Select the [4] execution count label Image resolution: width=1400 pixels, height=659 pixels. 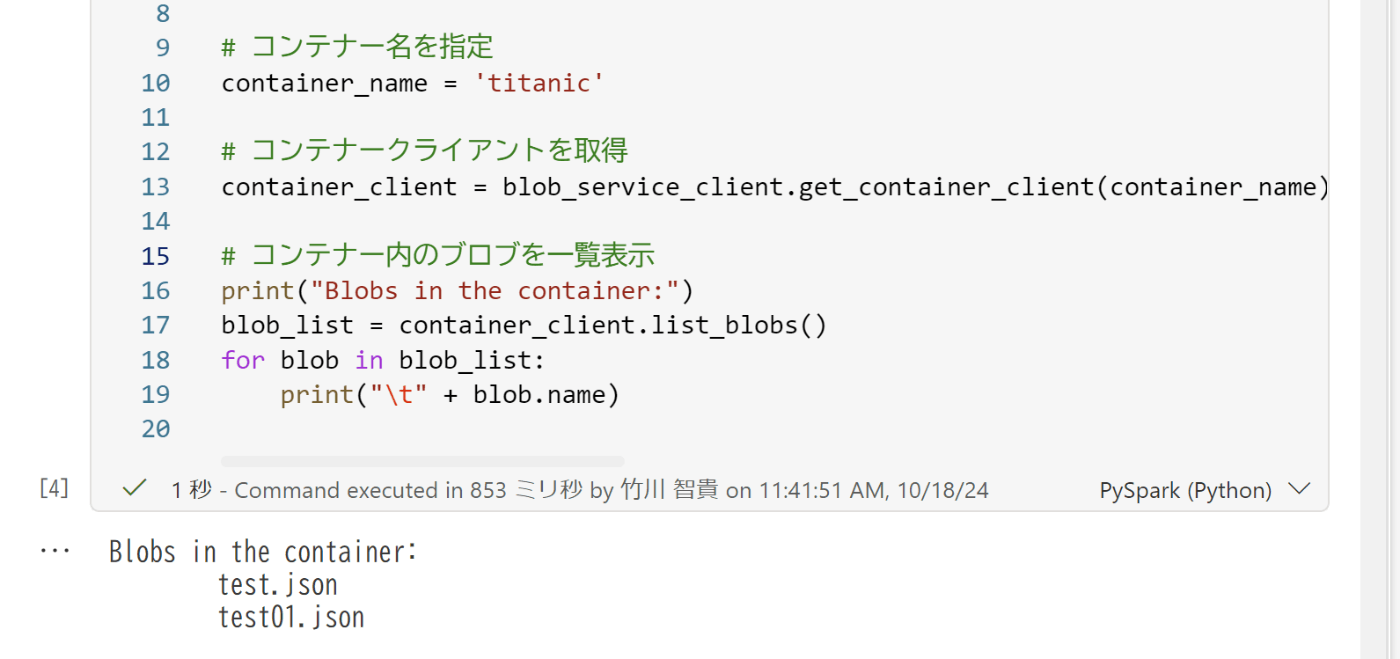click(54, 489)
